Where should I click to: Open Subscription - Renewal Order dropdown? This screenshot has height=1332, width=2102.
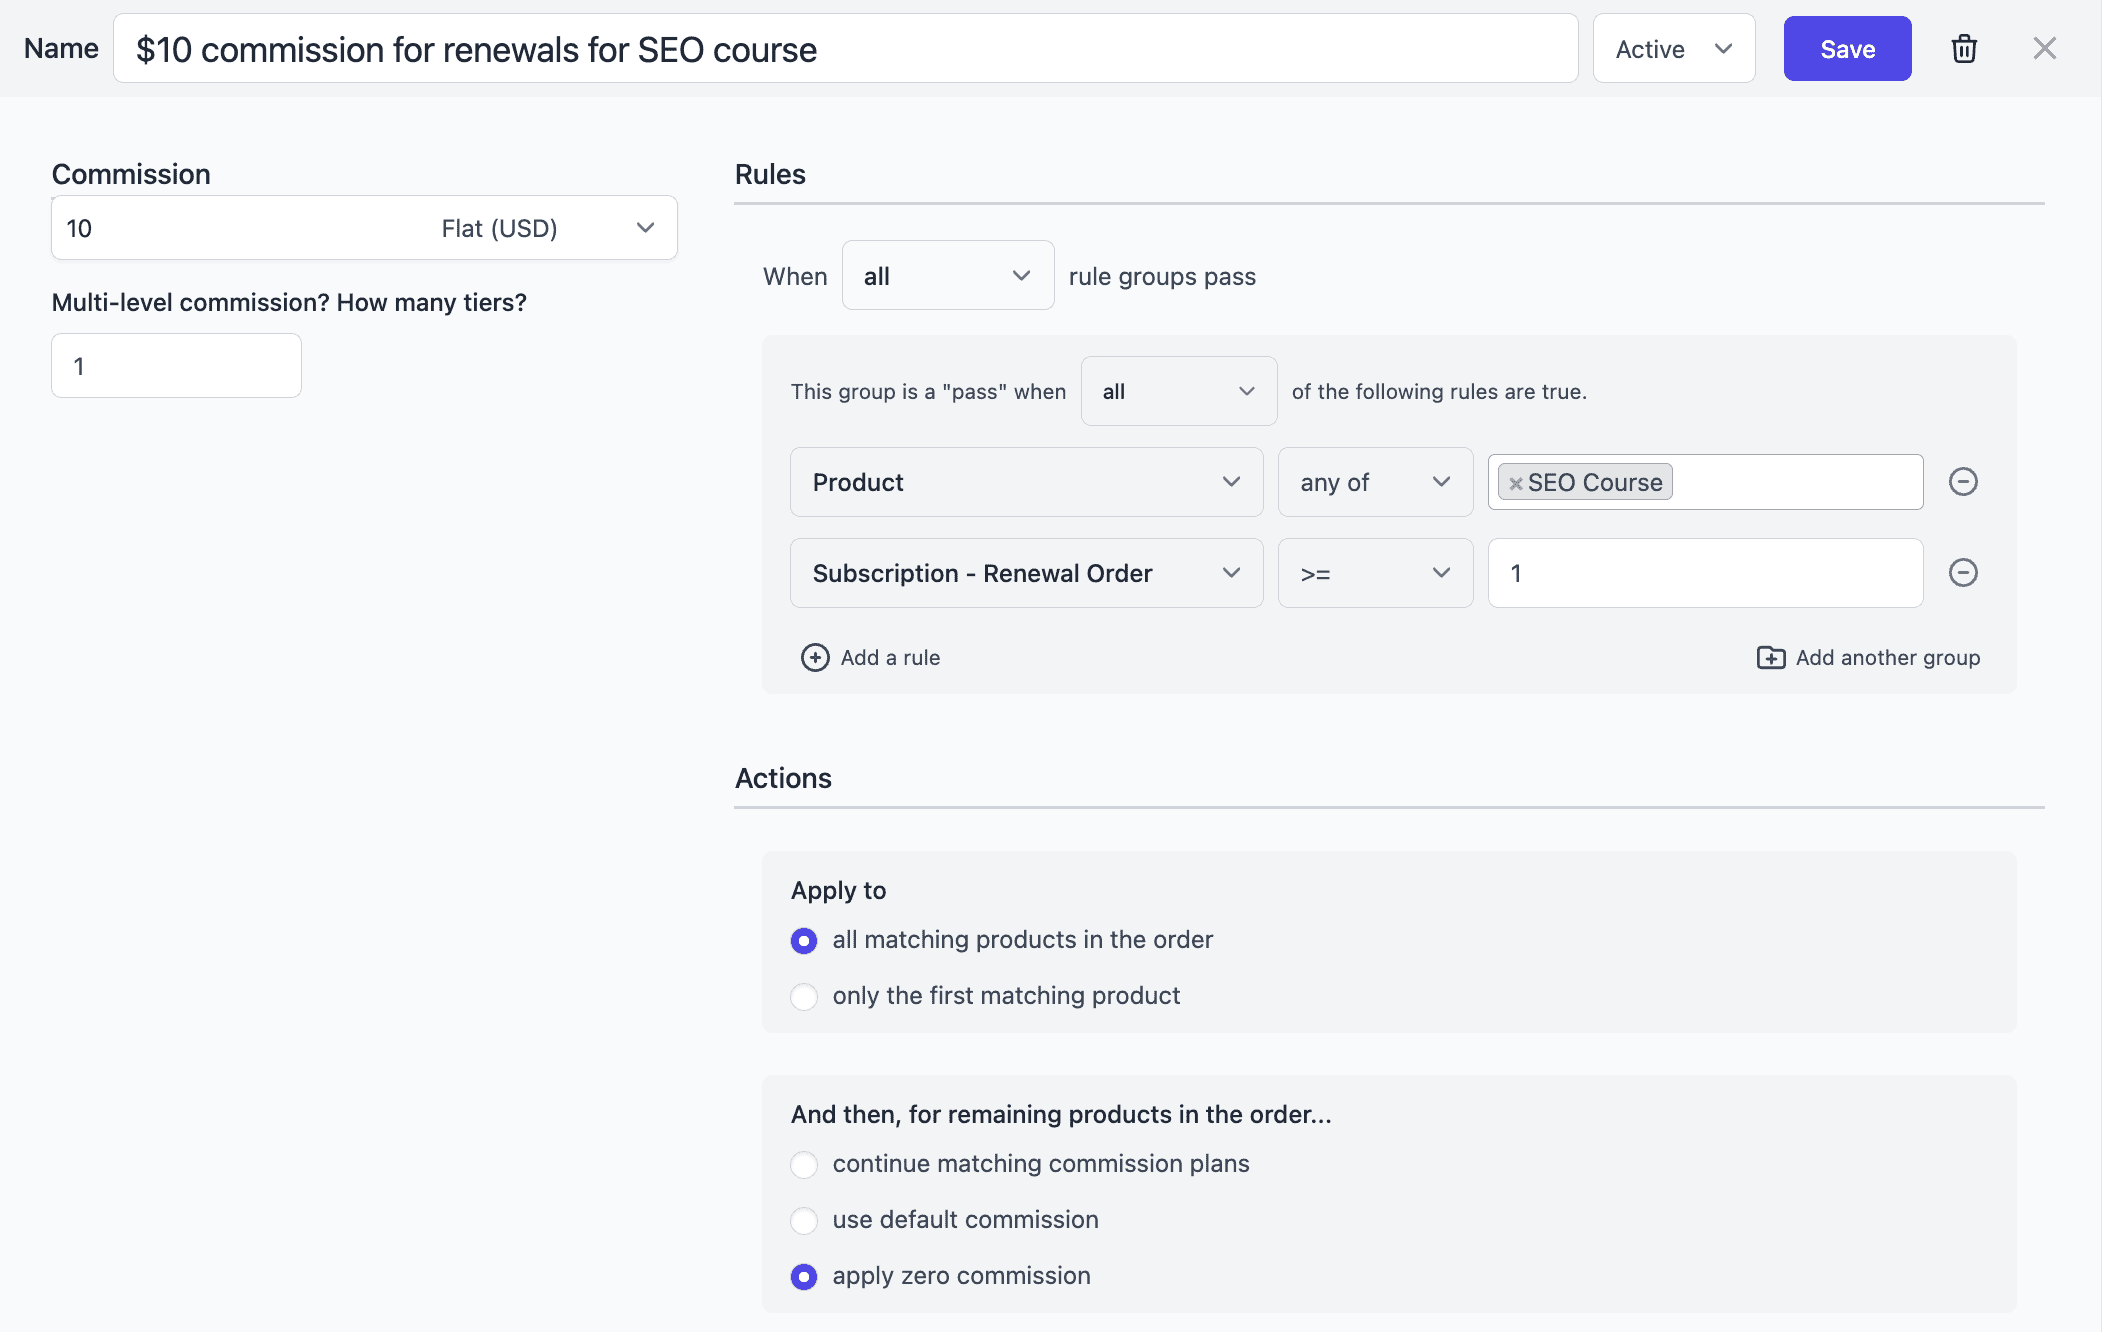(x=1026, y=573)
